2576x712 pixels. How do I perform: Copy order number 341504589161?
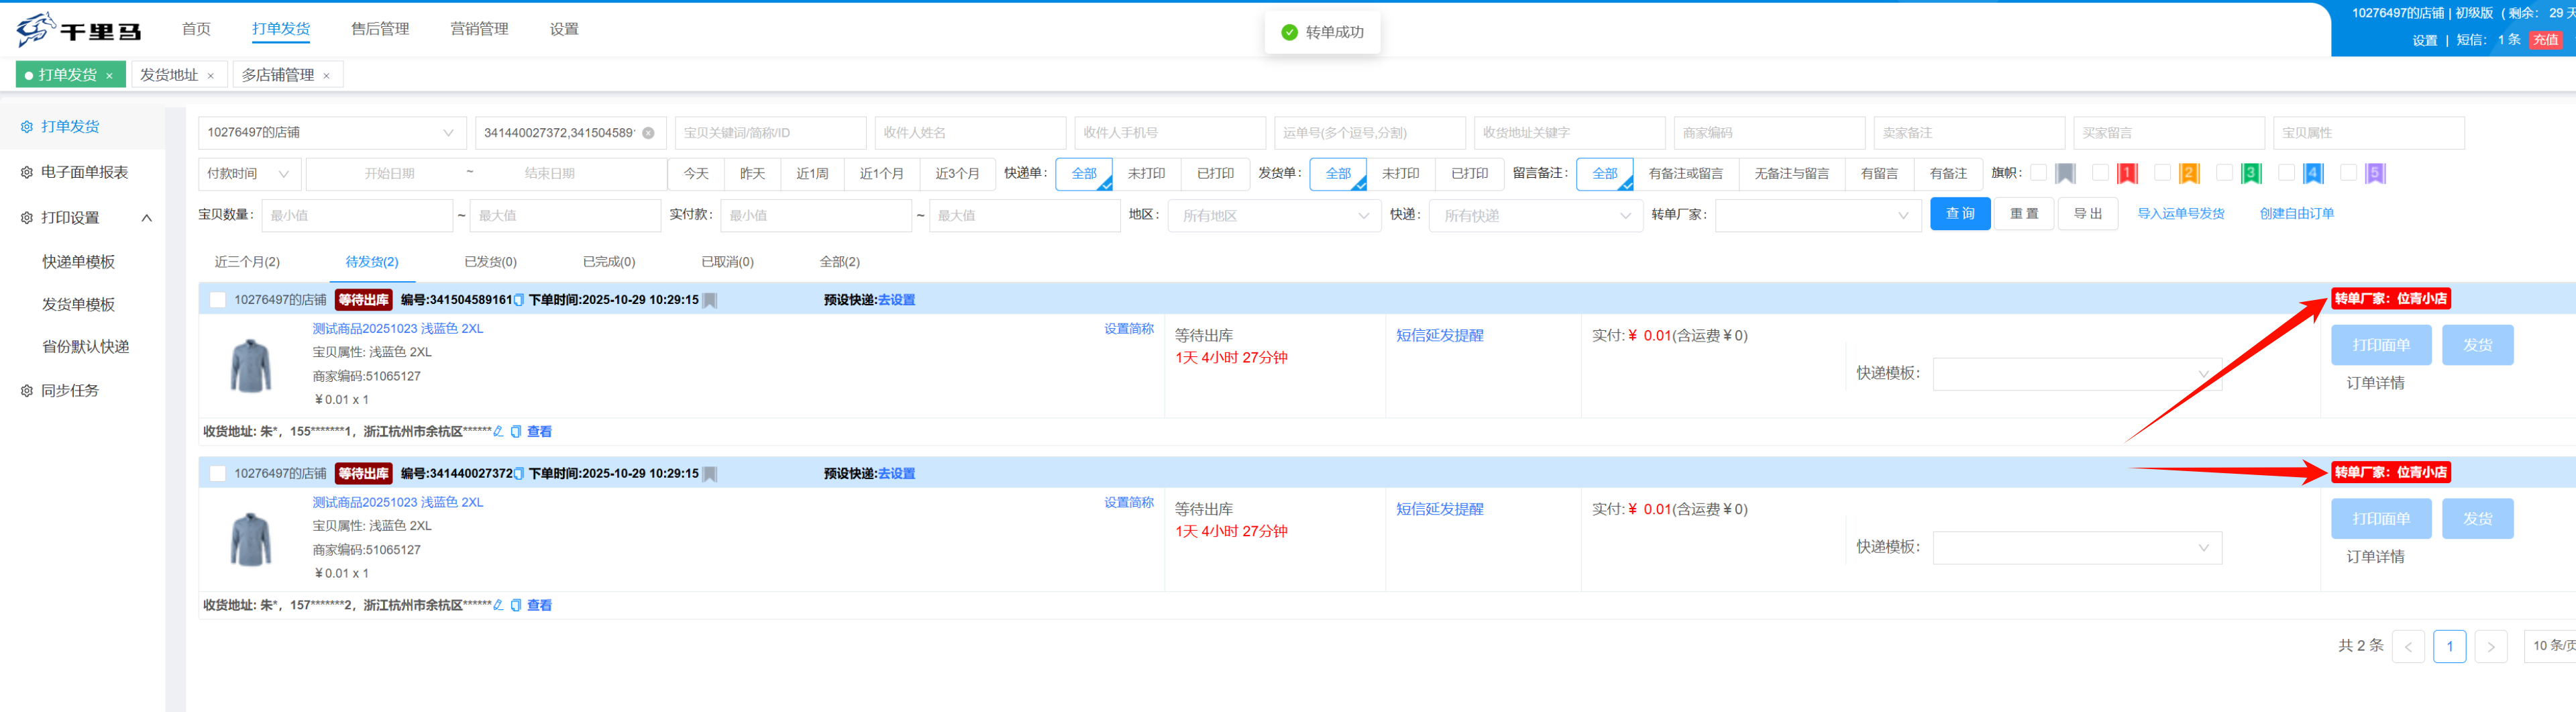(x=518, y=300)
